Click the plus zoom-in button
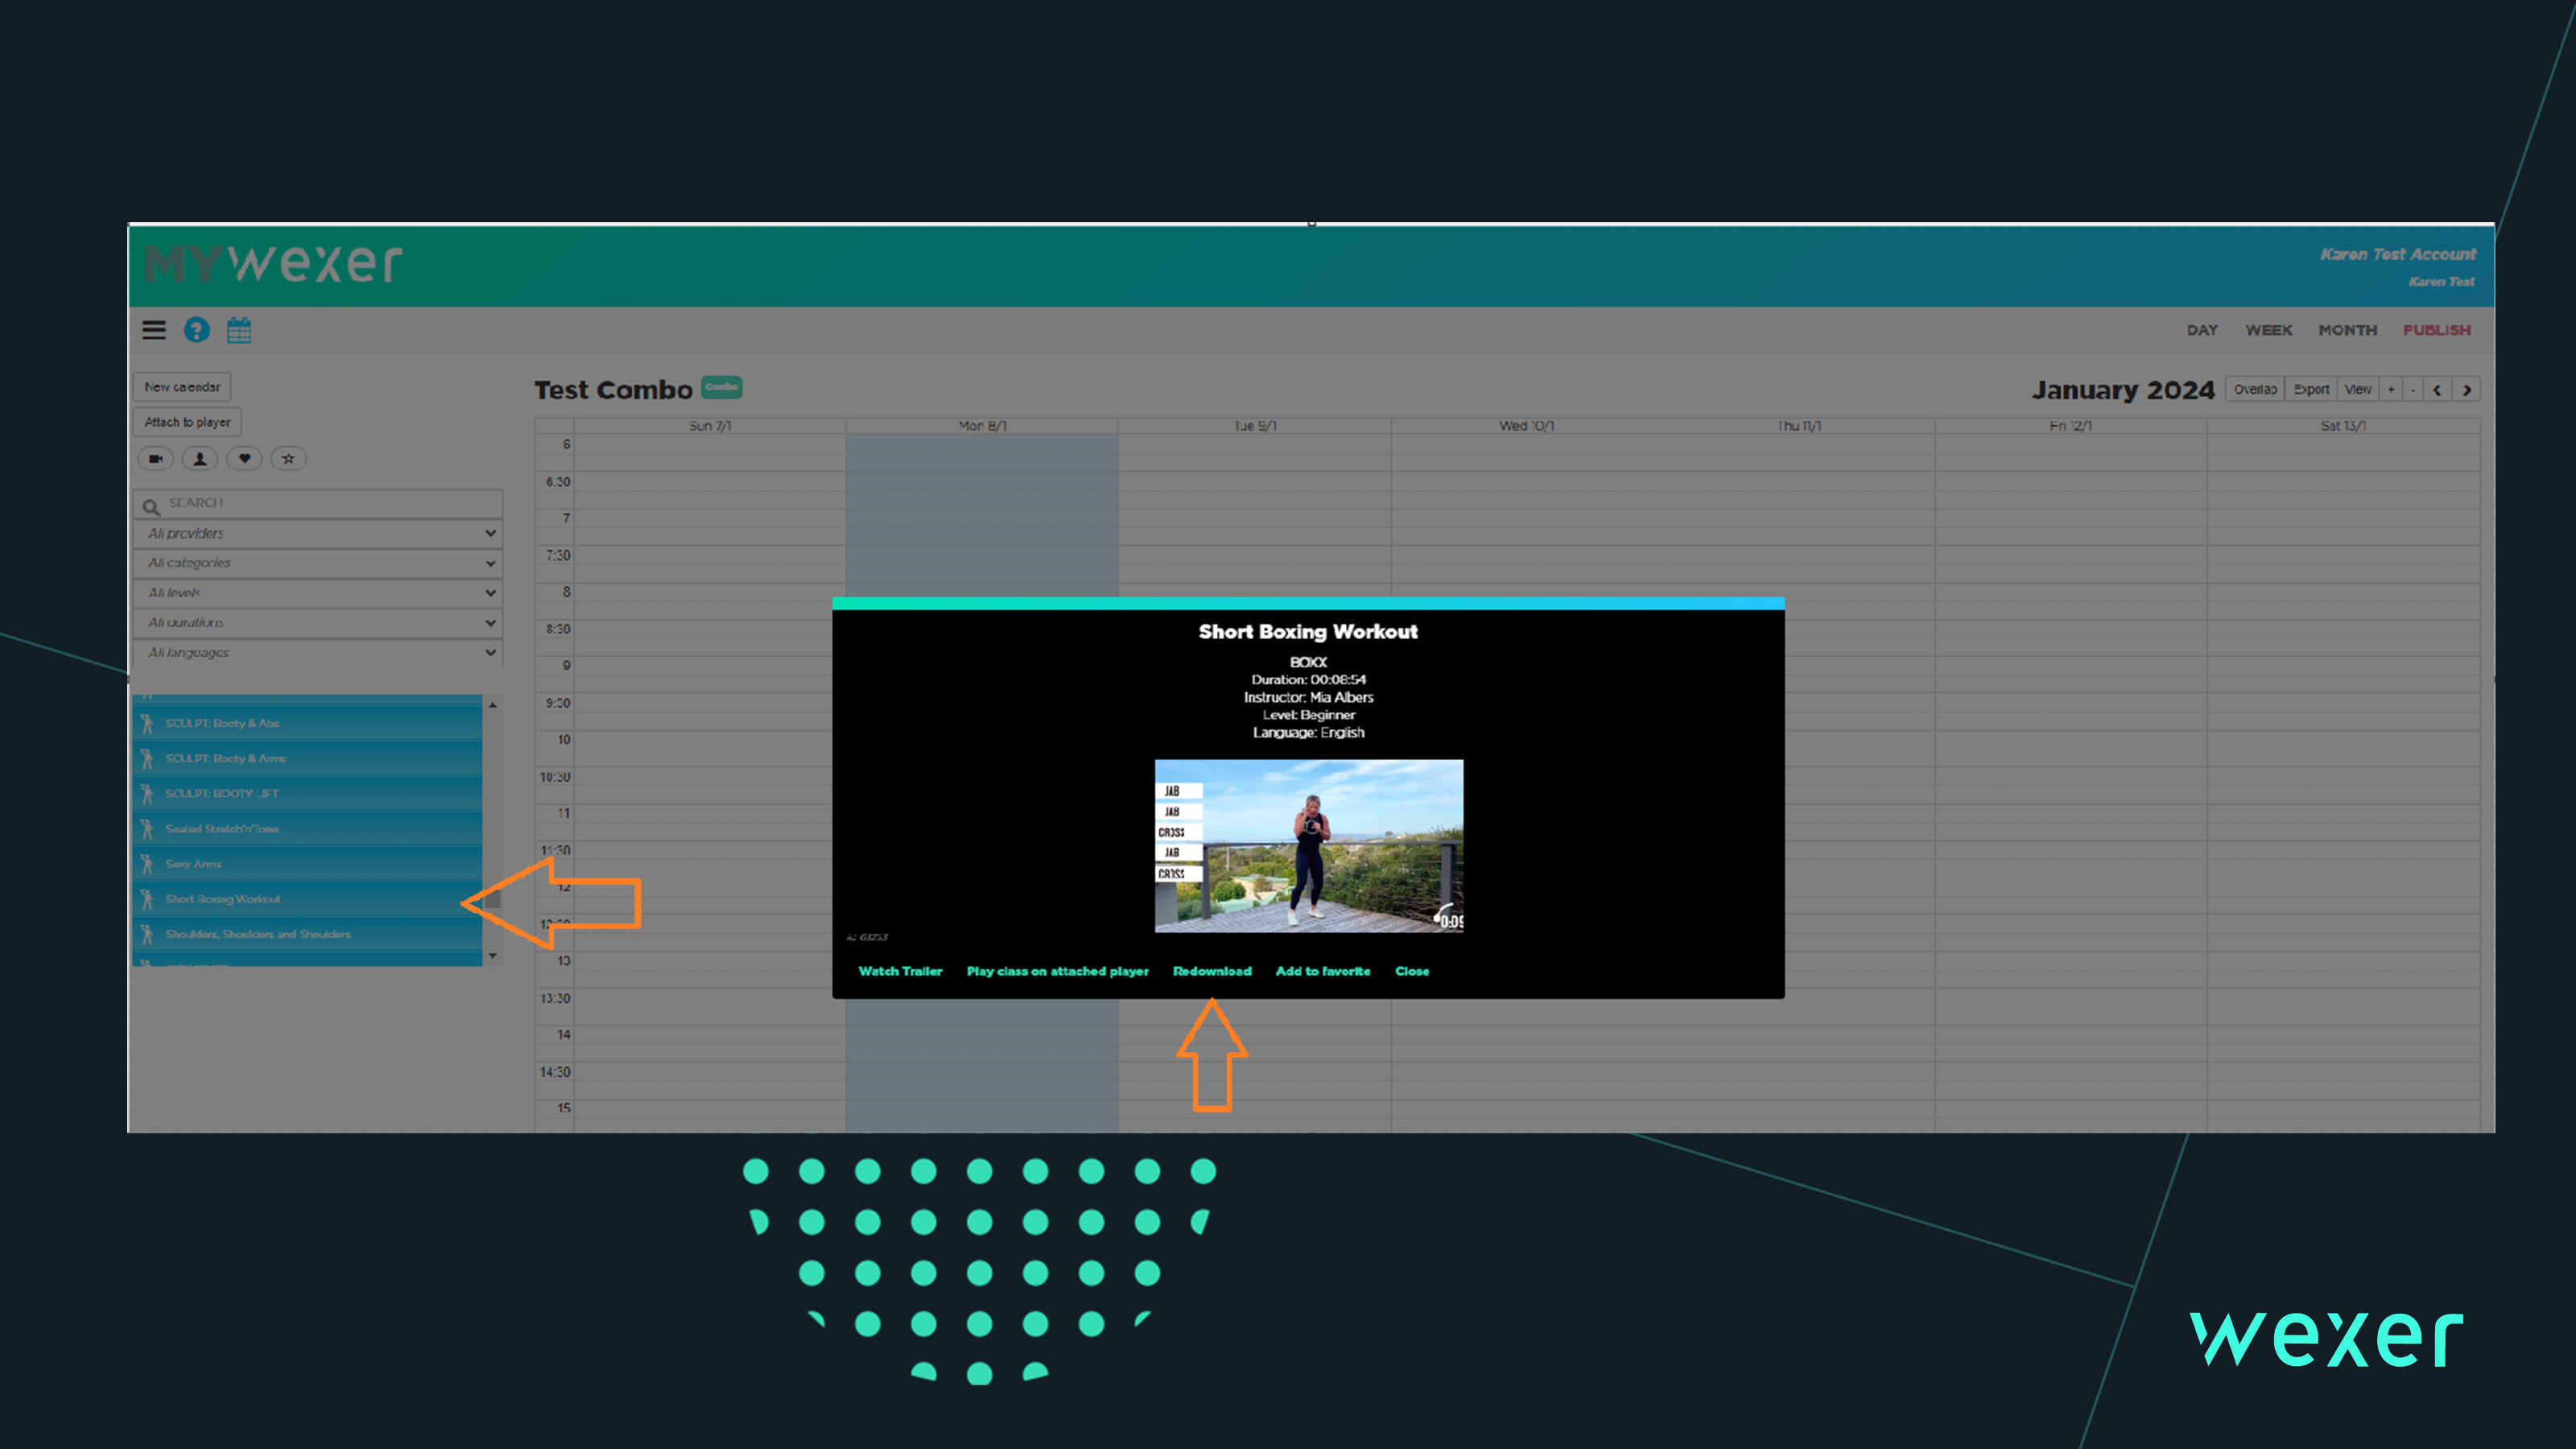The image size is (2576, 1449). [x=2391, y=390]
